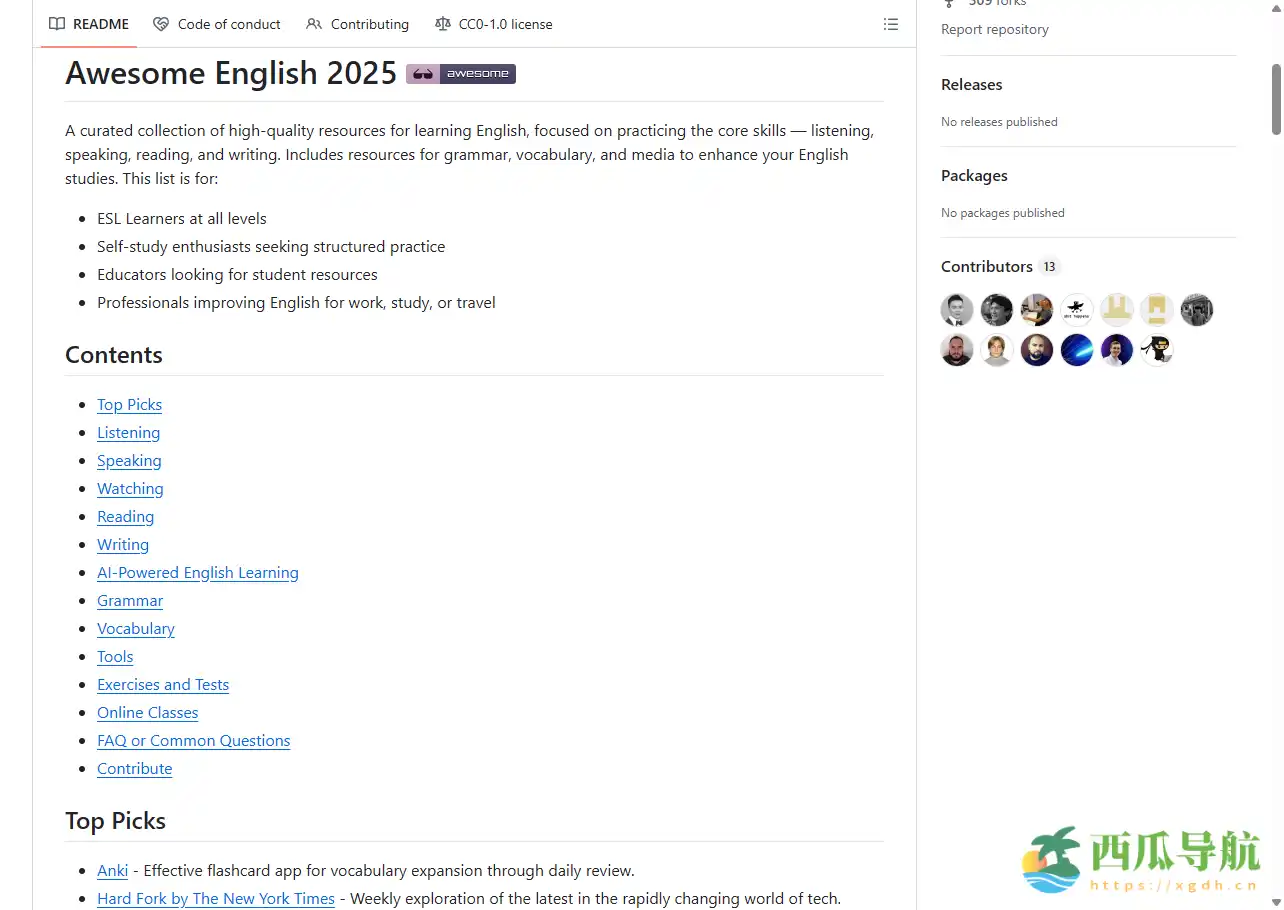Open the README outline list icon
Image resolution: width=1284 pixels, height=910 pixels.
[890, 24]
